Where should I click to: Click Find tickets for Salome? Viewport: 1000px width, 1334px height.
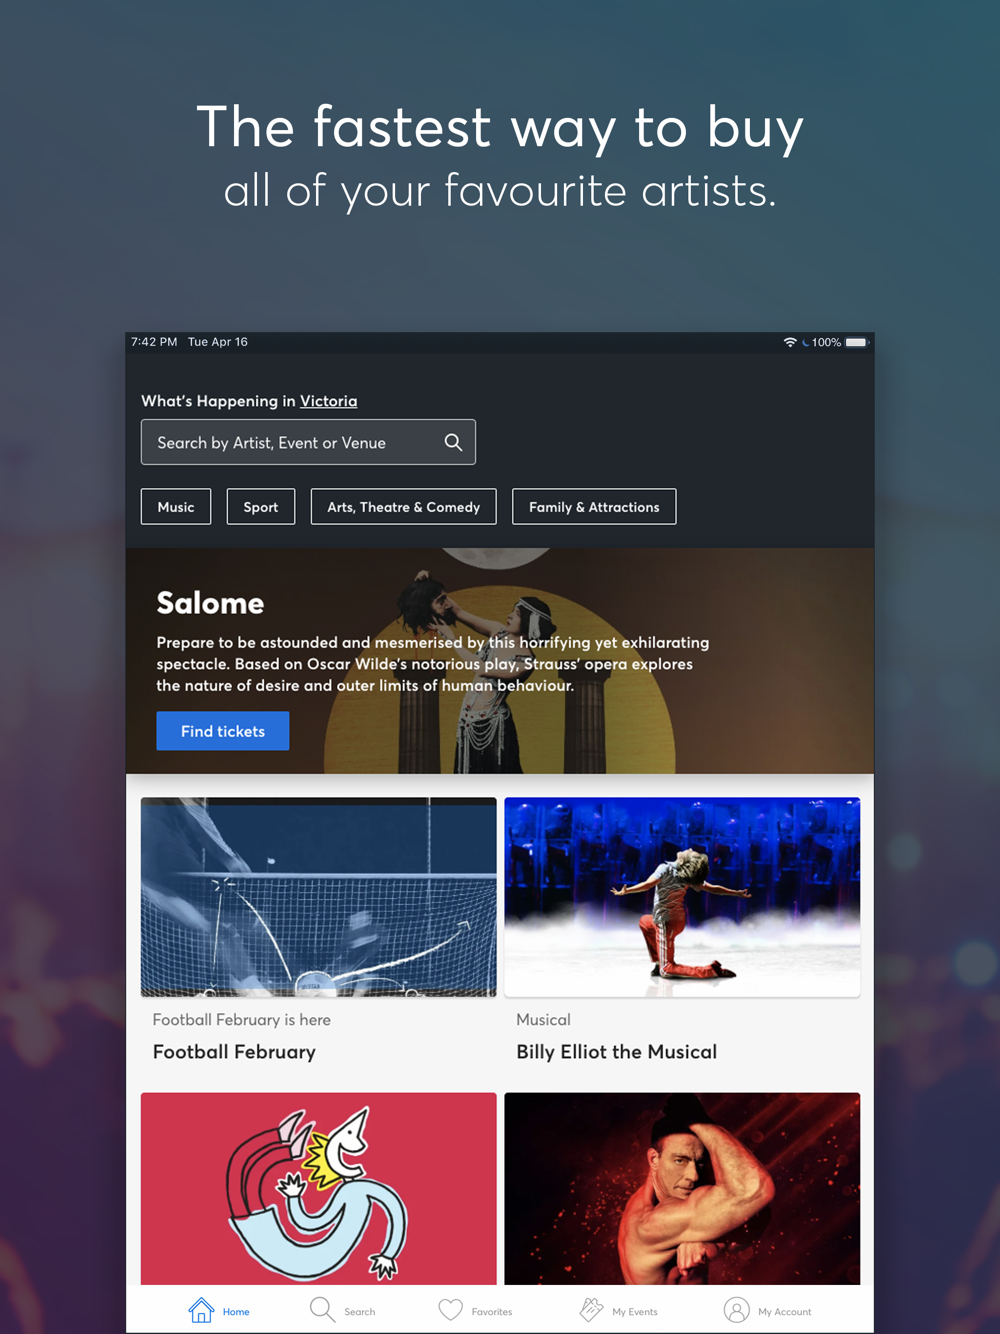click(223, 731)
